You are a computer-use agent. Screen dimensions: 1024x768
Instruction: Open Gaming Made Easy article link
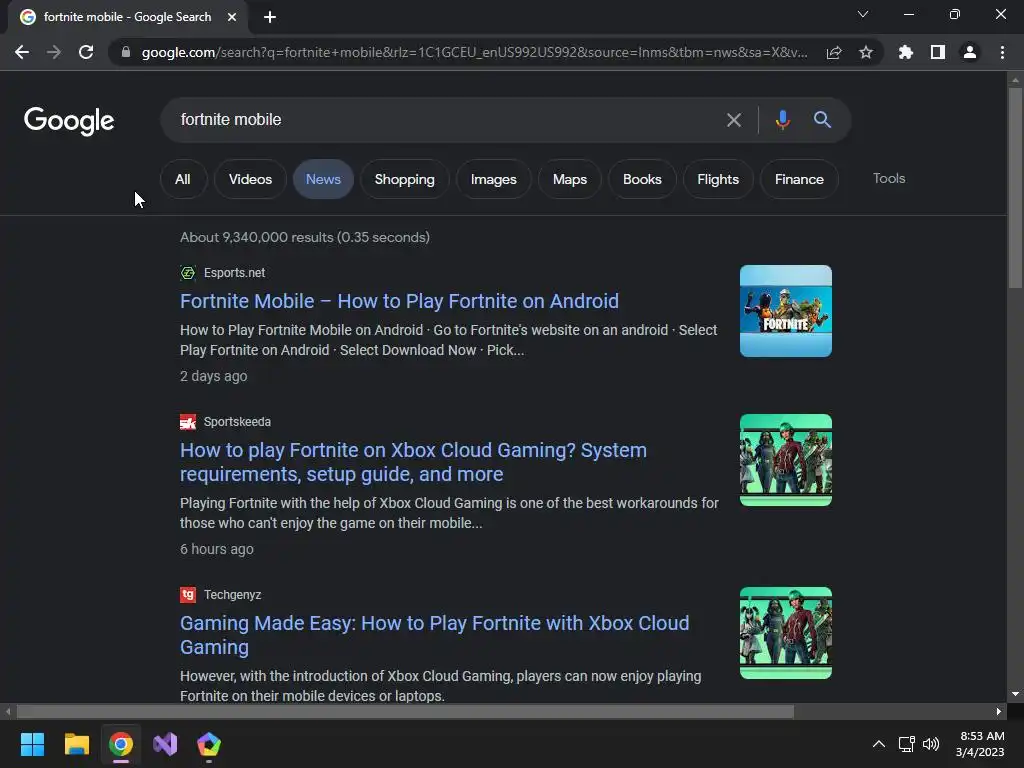(x=434, y=635)
